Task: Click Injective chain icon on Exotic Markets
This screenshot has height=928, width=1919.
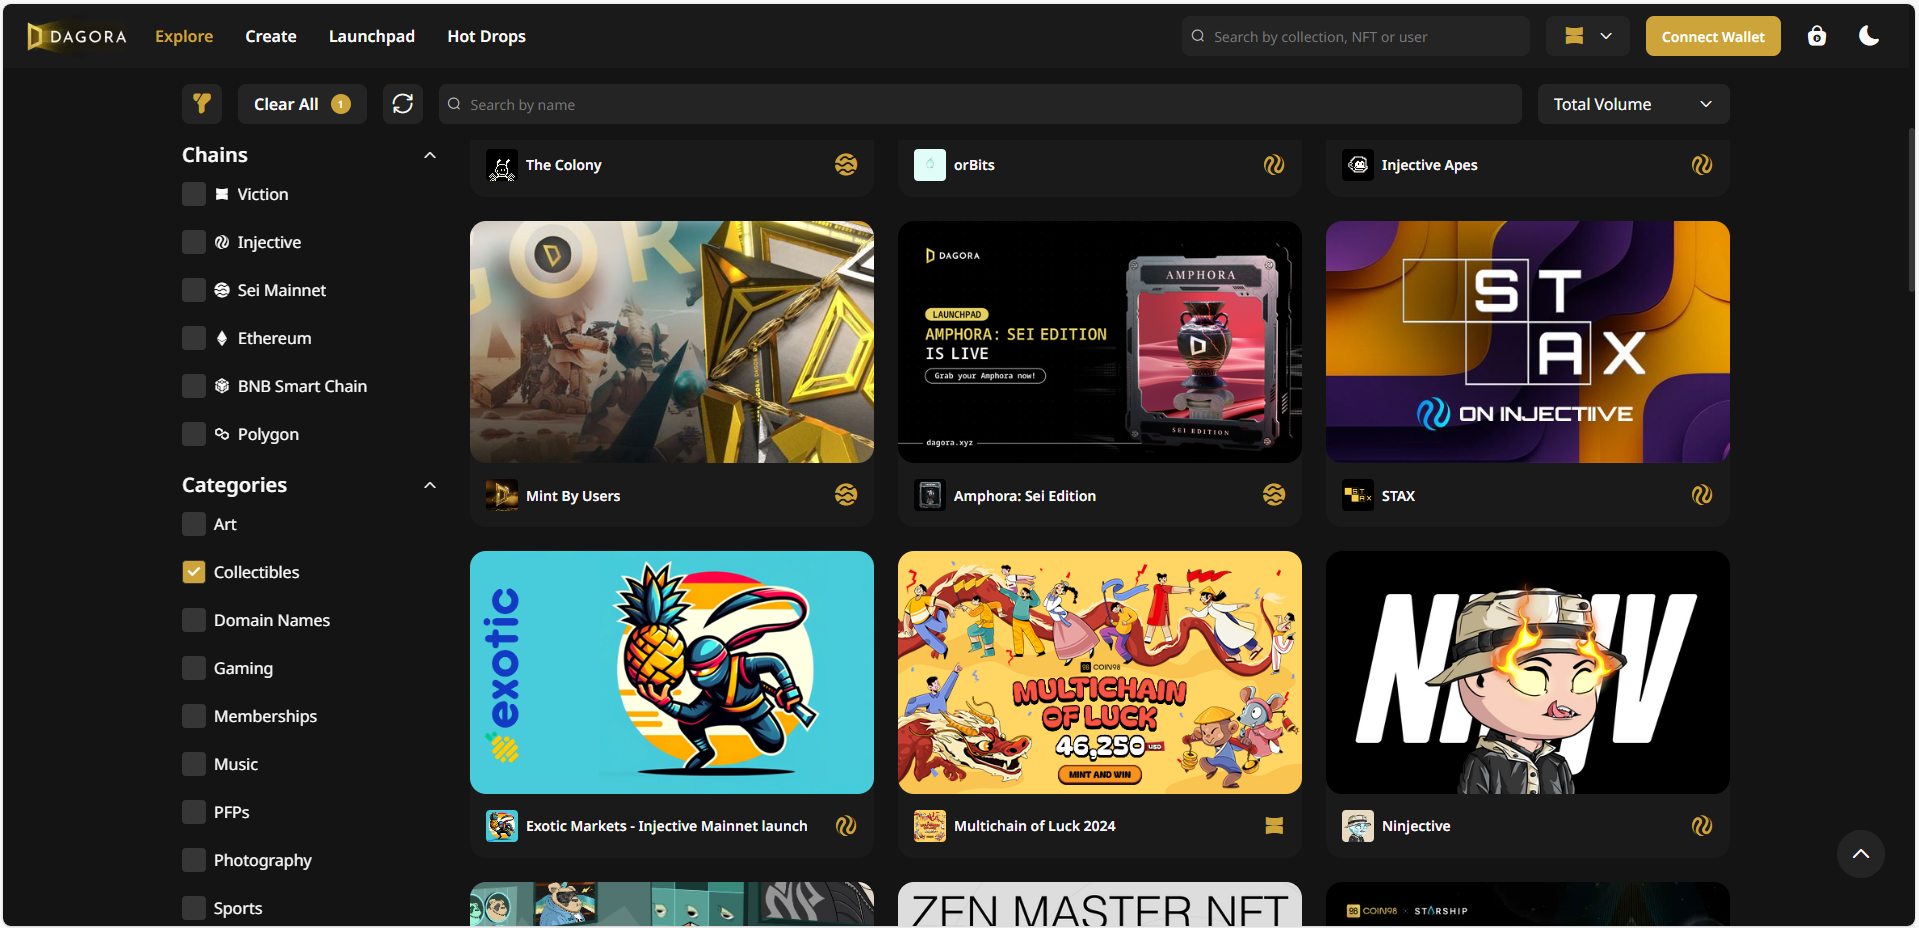Action: [846, 826]
